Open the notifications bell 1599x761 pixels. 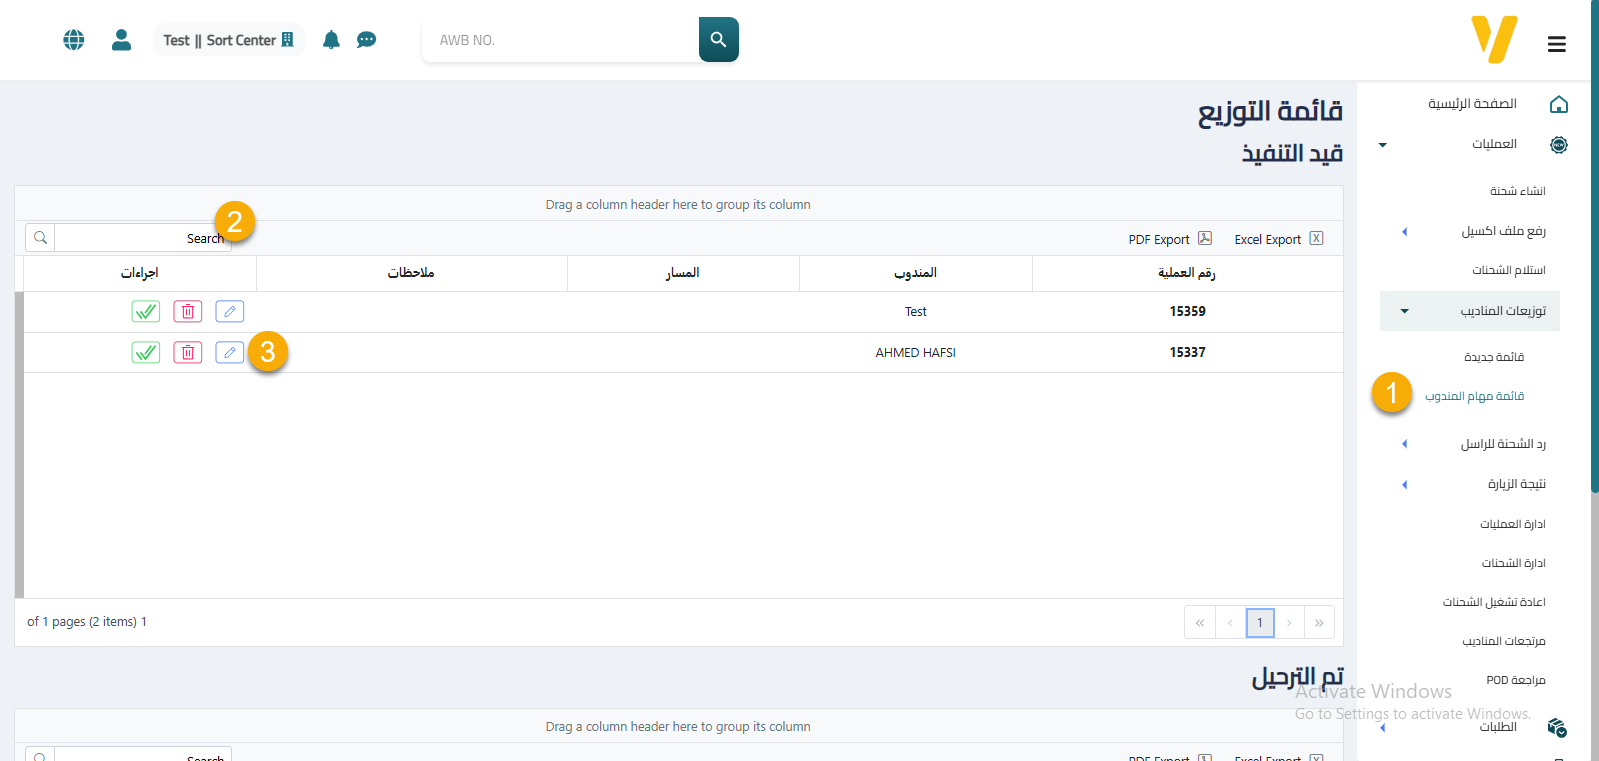click(331, 40)
